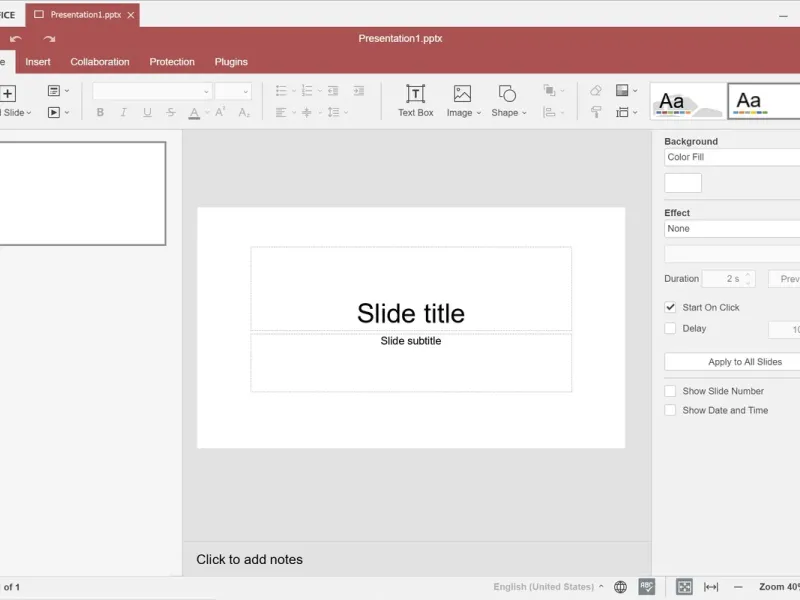Choose the background color swatch
The height and width of the screenshot is (600, 800).
point(682,182)
